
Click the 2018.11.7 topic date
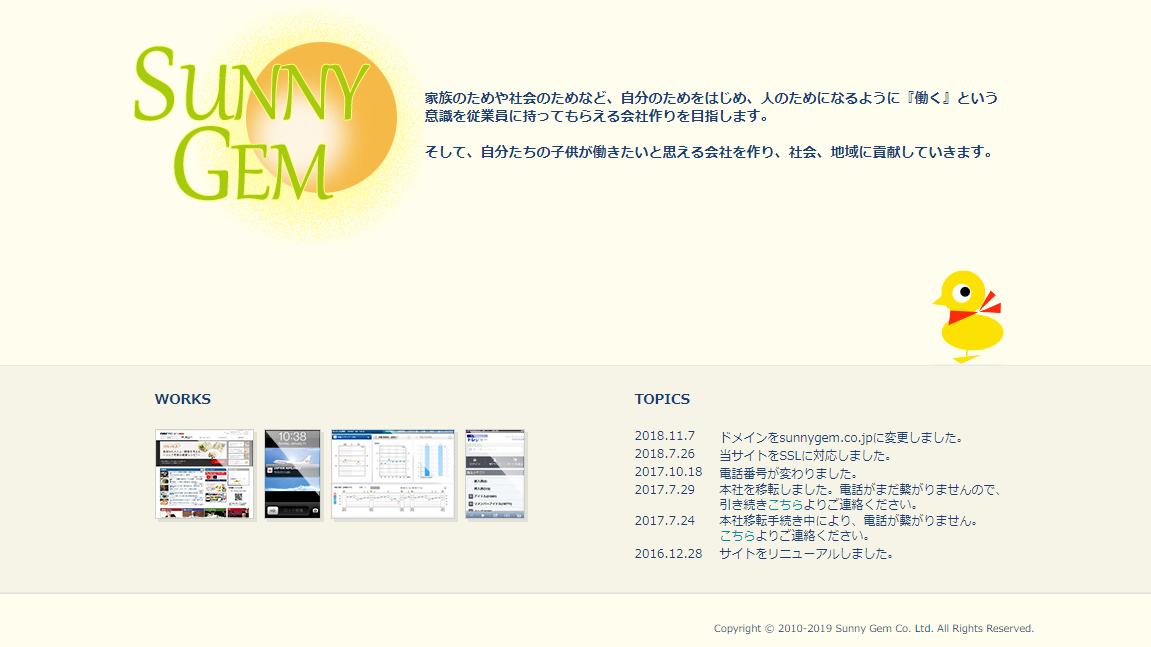coord(664,437)
